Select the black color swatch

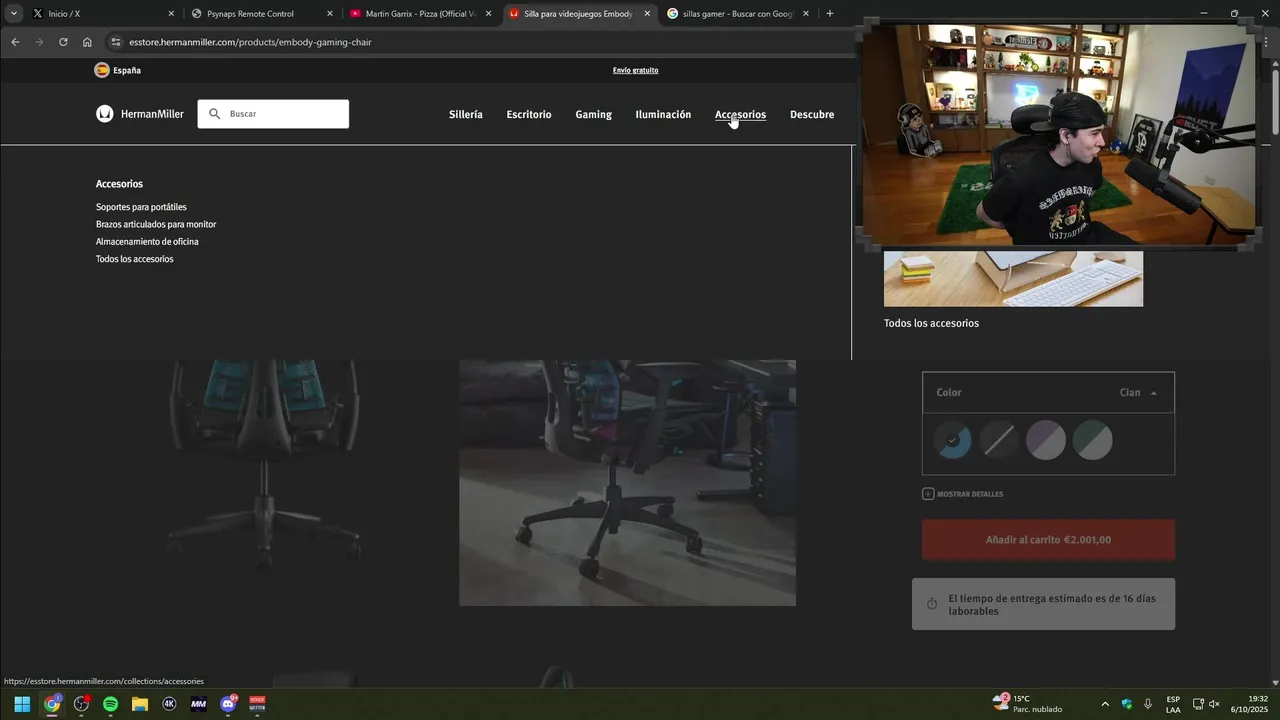point(999,440)
